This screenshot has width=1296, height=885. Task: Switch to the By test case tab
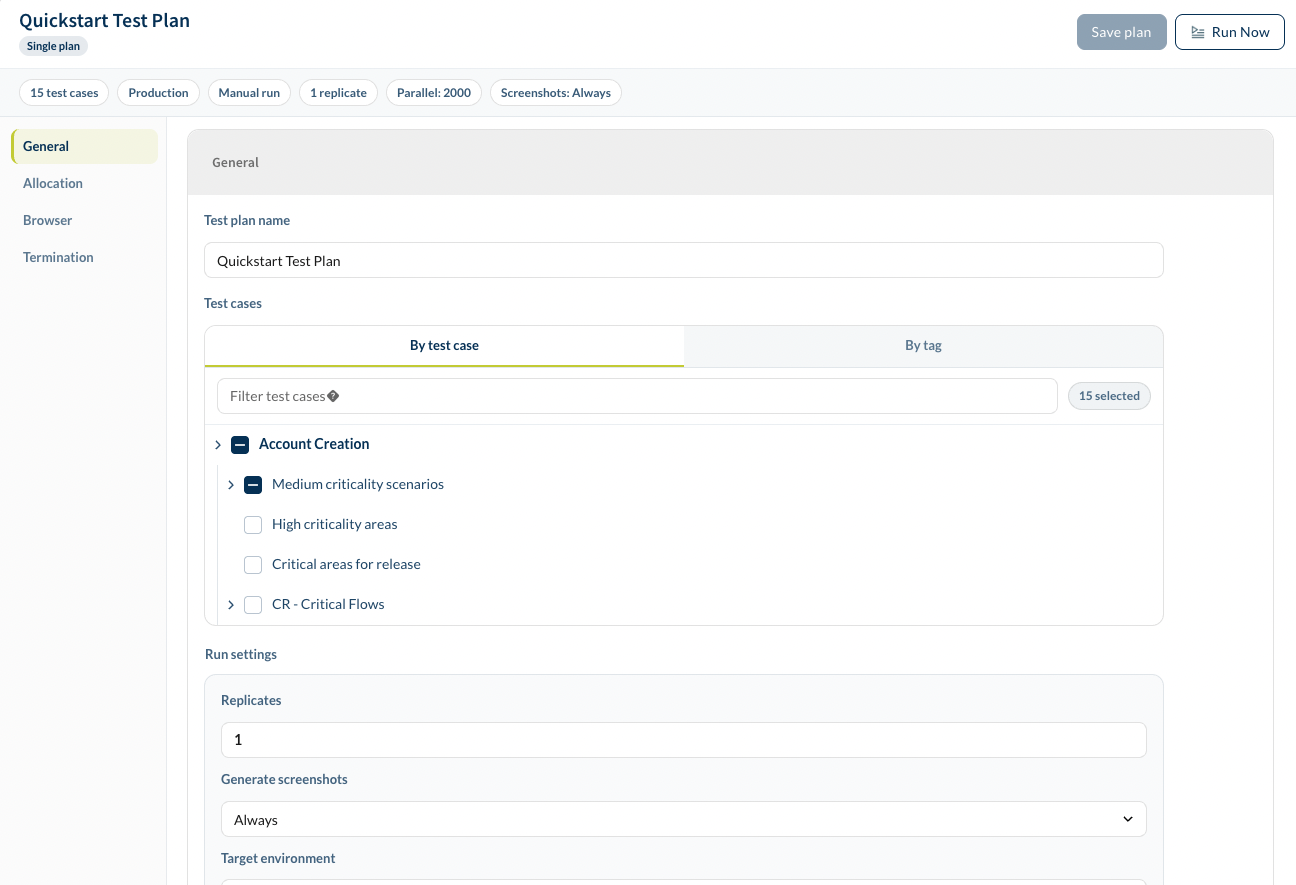coord(444,346)
